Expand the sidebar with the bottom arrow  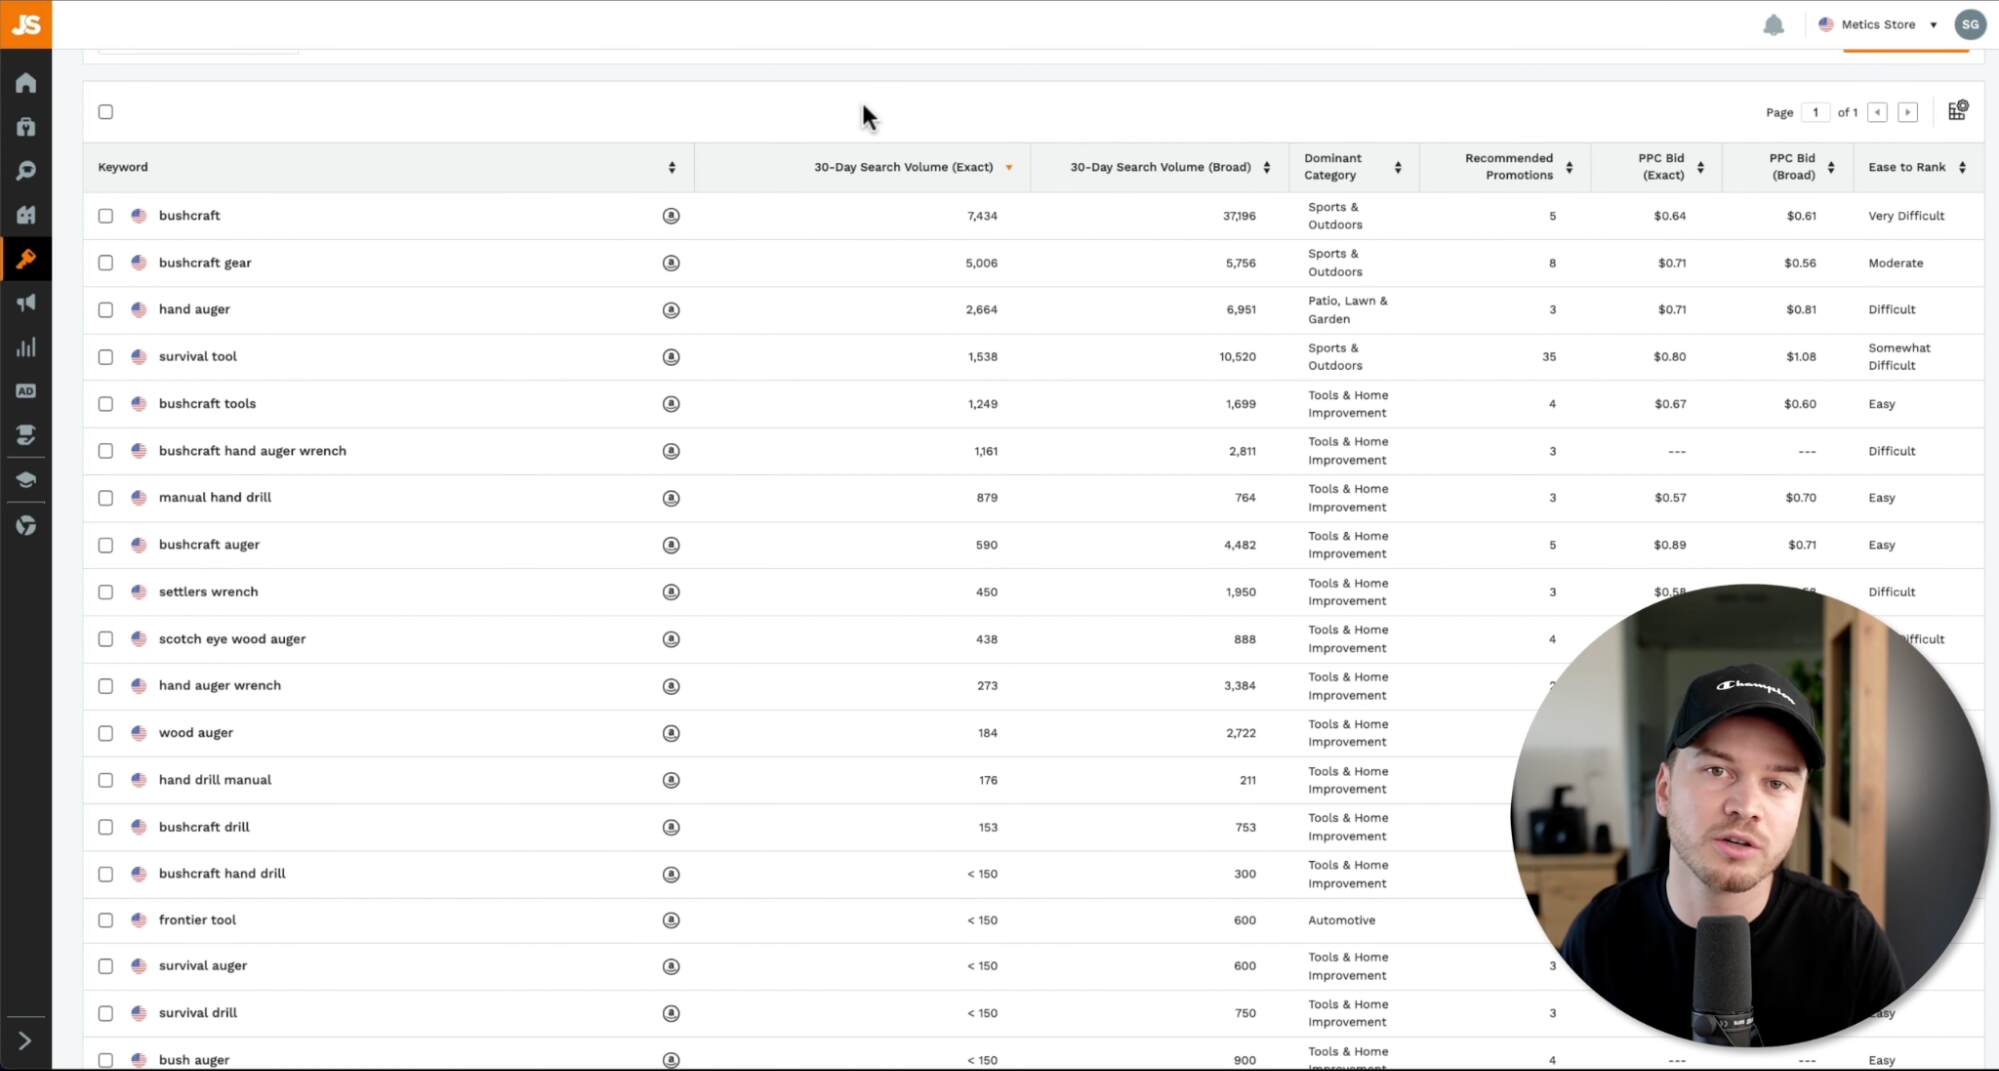click(25, 1041)
